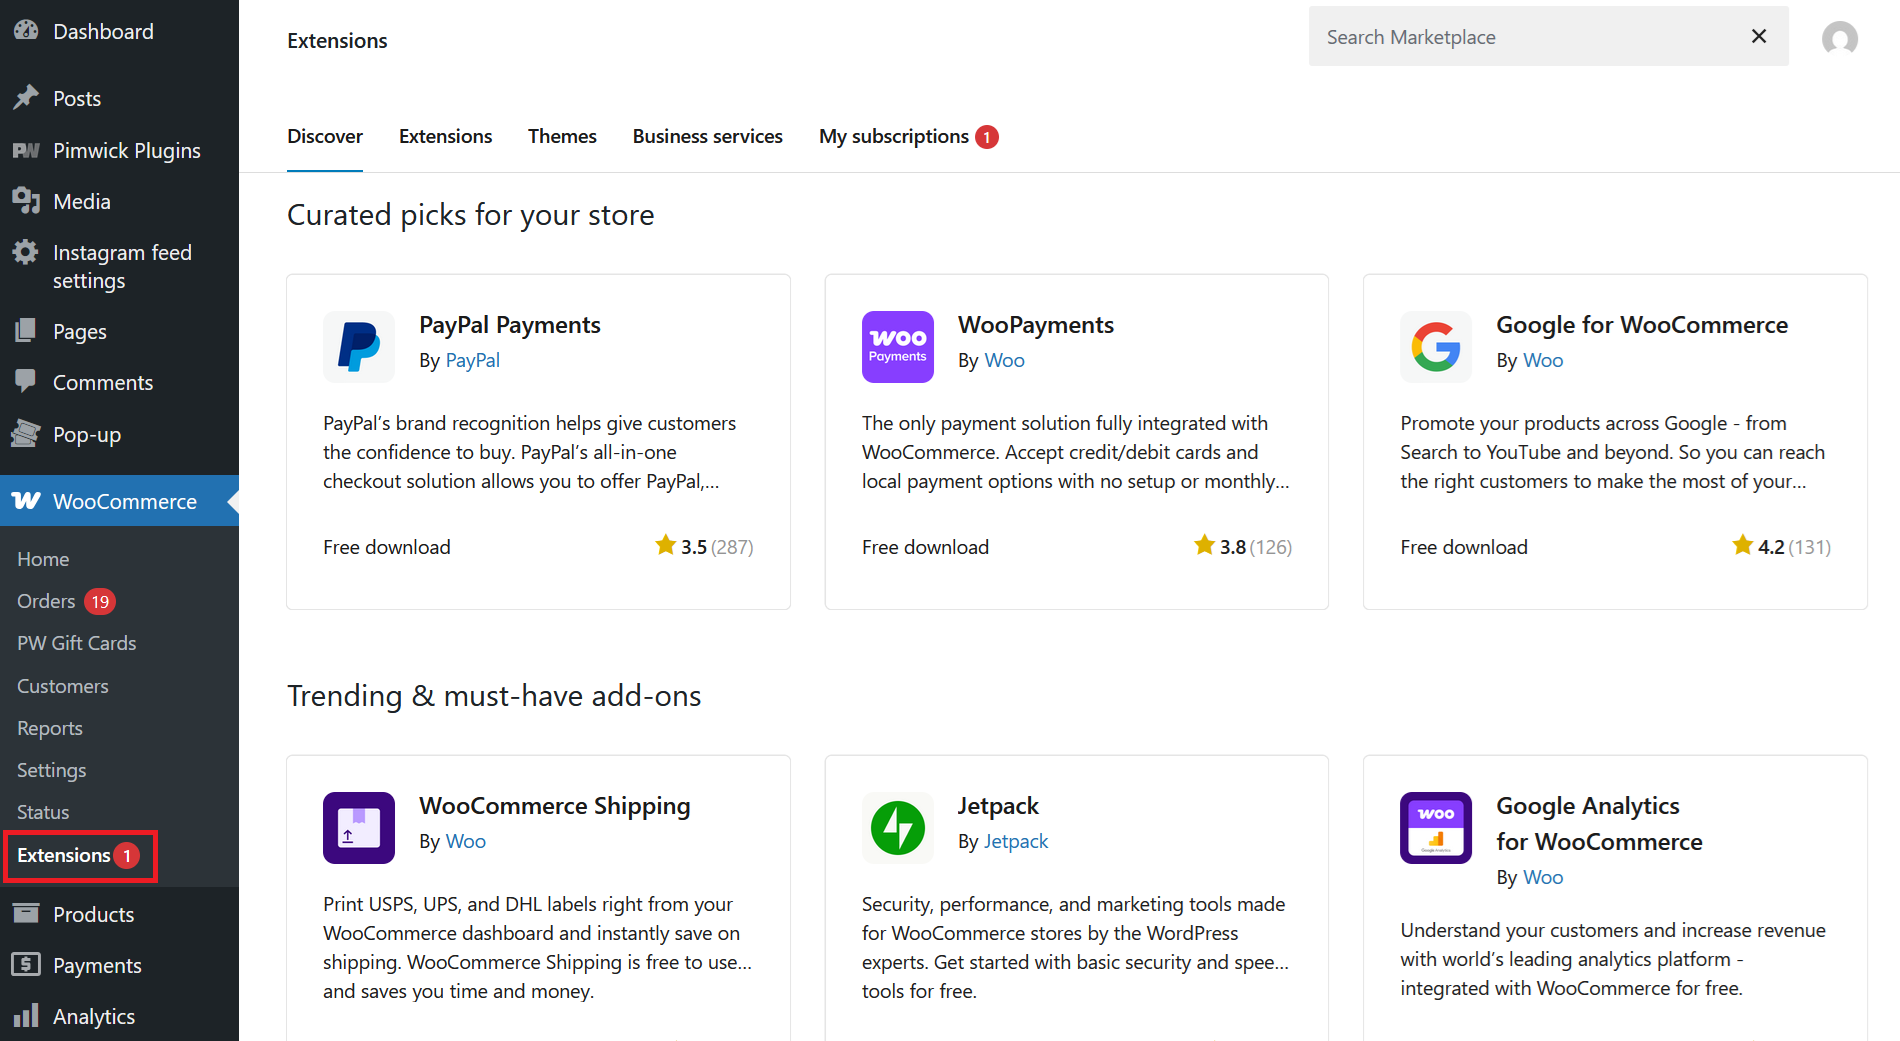Click the My subscriptions notification badge

point(987,137)
